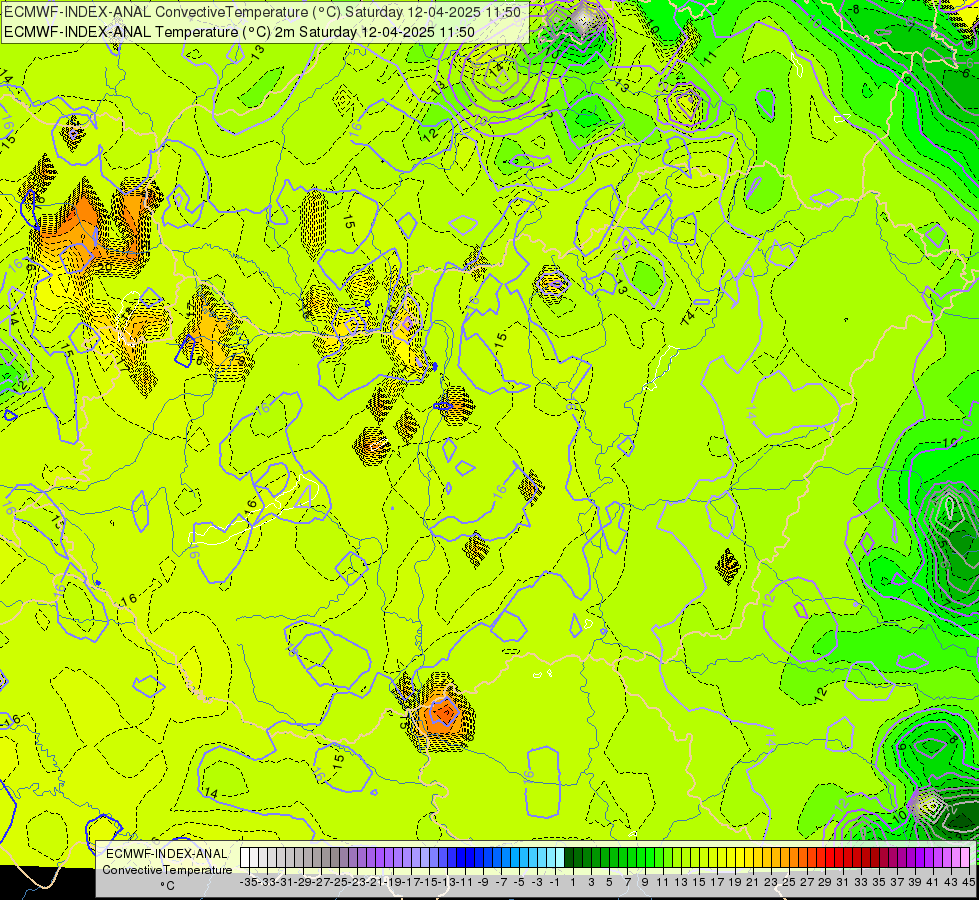Screen dimensions: 979x900
Task: Click the -25 value on the legend scale
Action: point(338,883)
